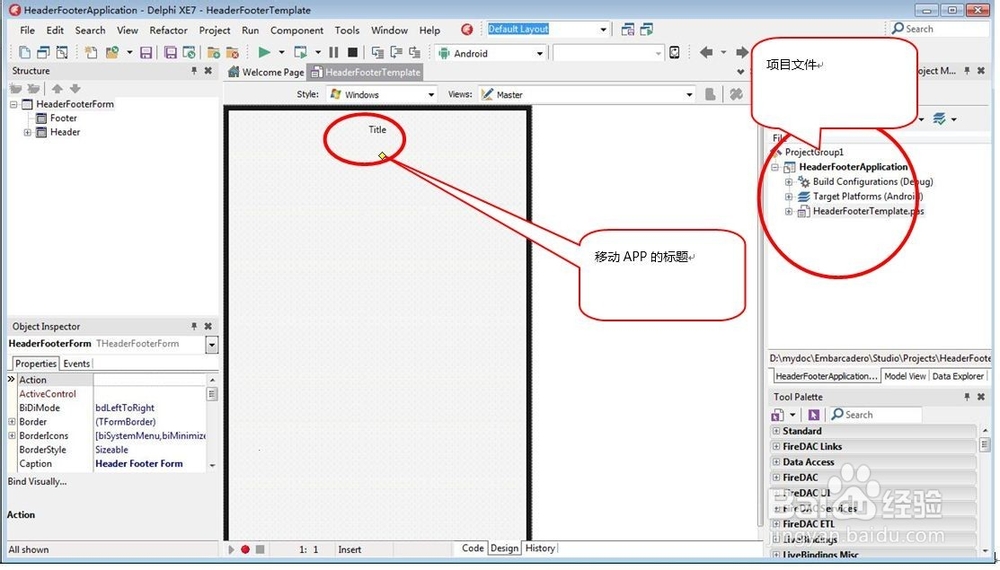Click the macro play button in status bar
Screen dimensions: 1000x570
(231, 549)
